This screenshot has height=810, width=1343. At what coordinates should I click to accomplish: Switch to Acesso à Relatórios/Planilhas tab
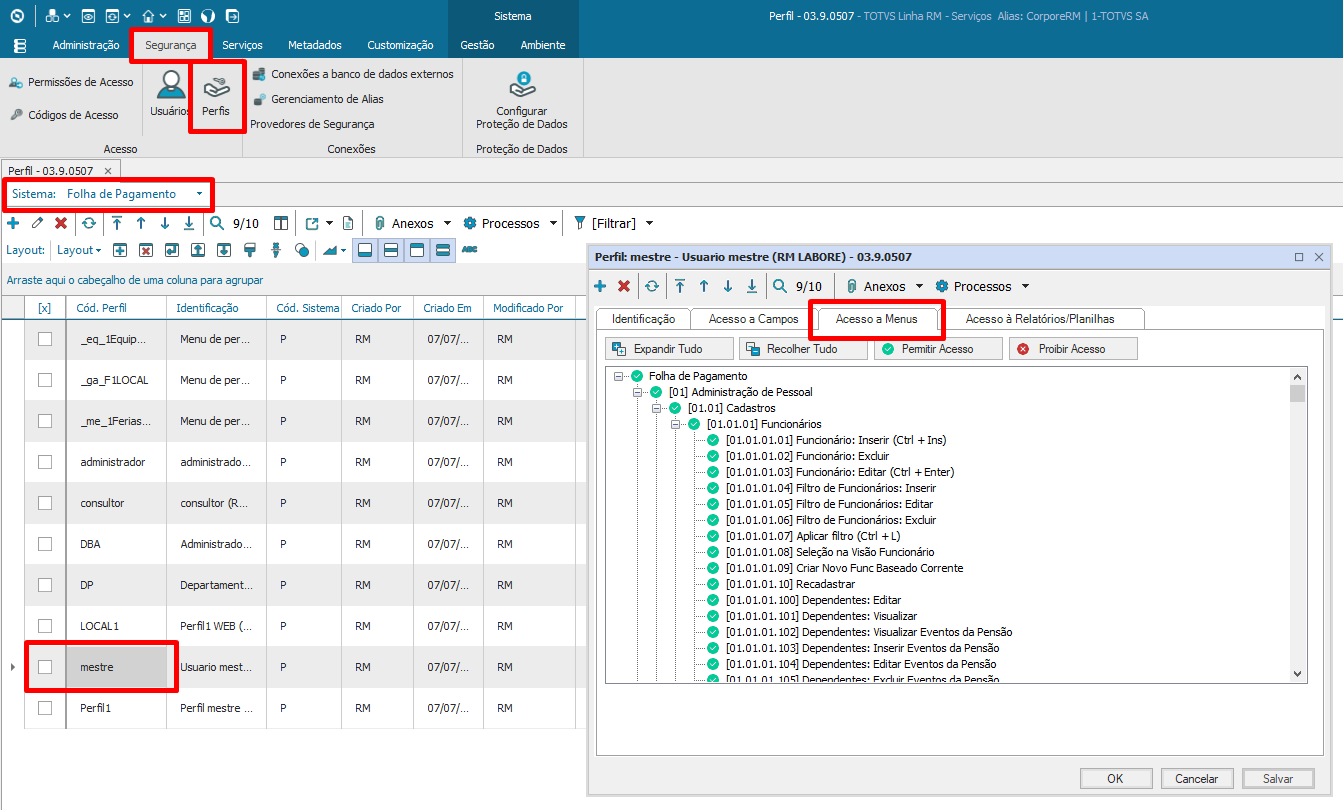pyautogui.click(x=1040, y=319)
